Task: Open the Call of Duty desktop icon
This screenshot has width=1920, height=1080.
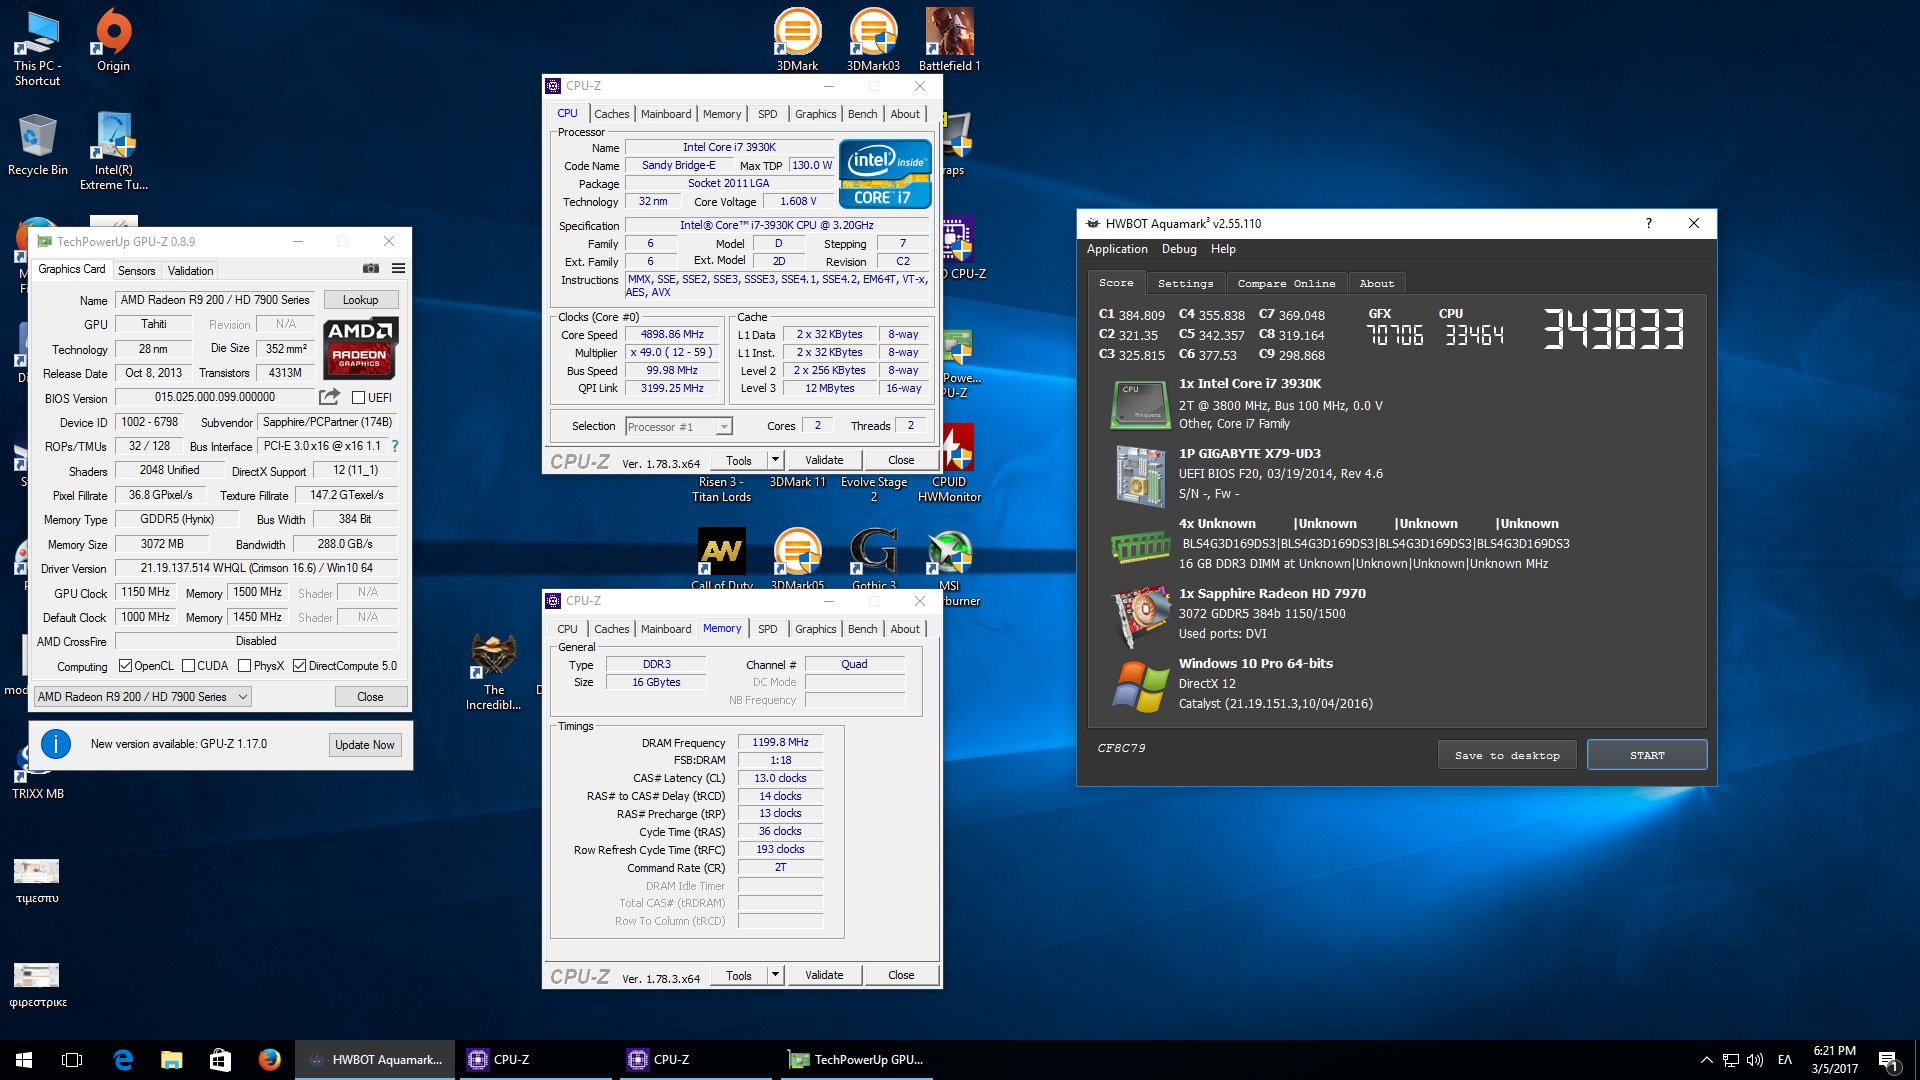Action: [721, 560]
